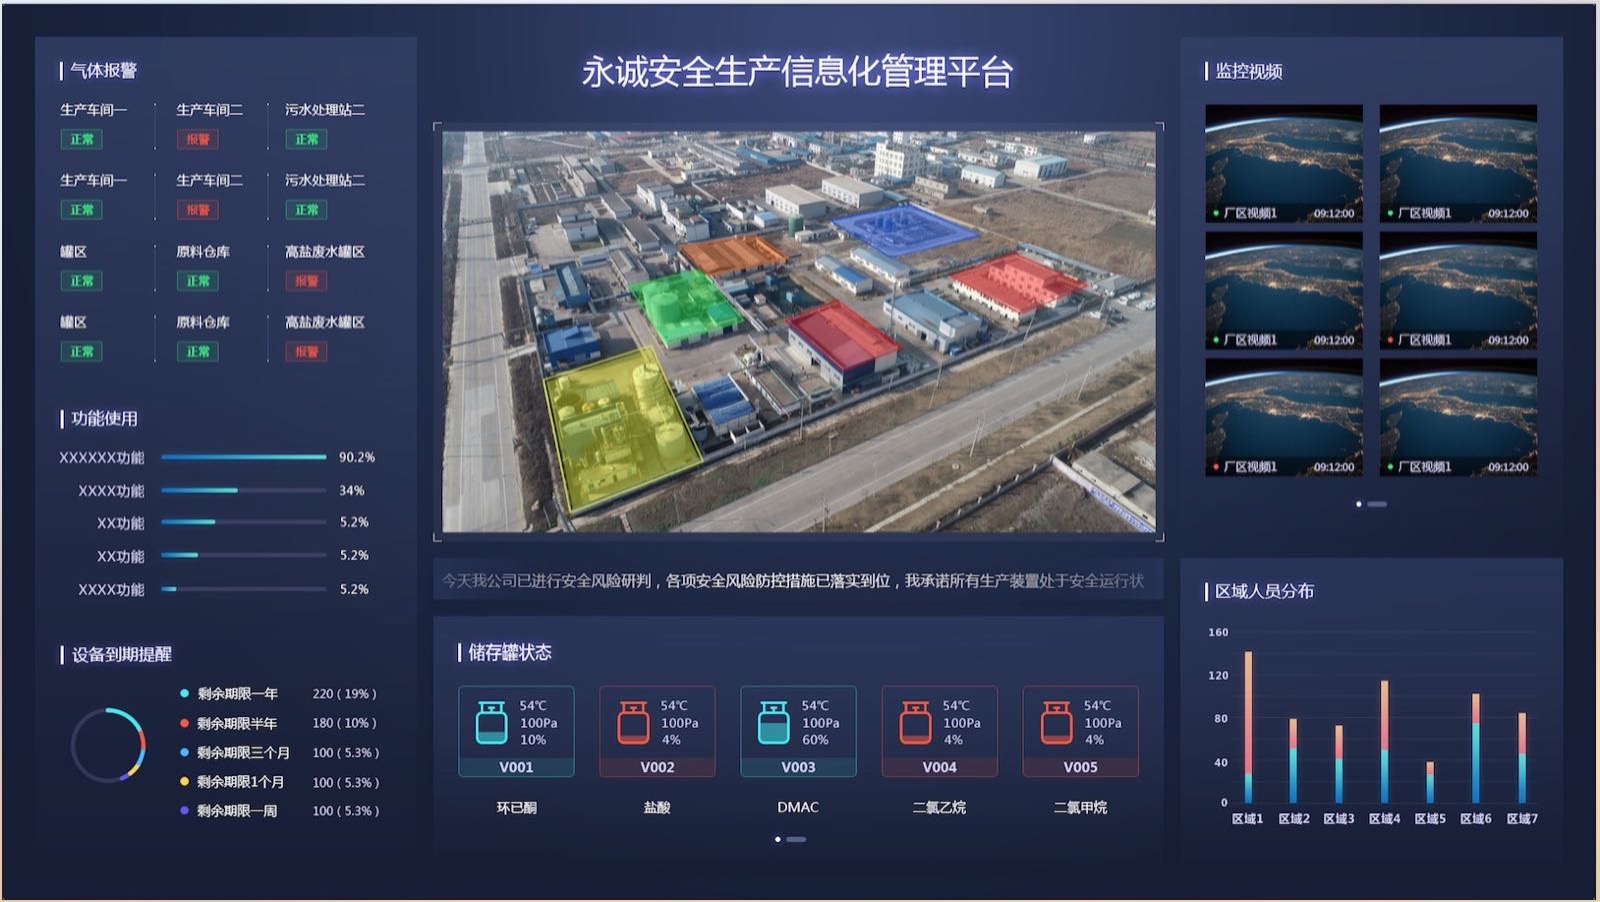Switch to second page of monitoring videos

tap(1378, 504)
